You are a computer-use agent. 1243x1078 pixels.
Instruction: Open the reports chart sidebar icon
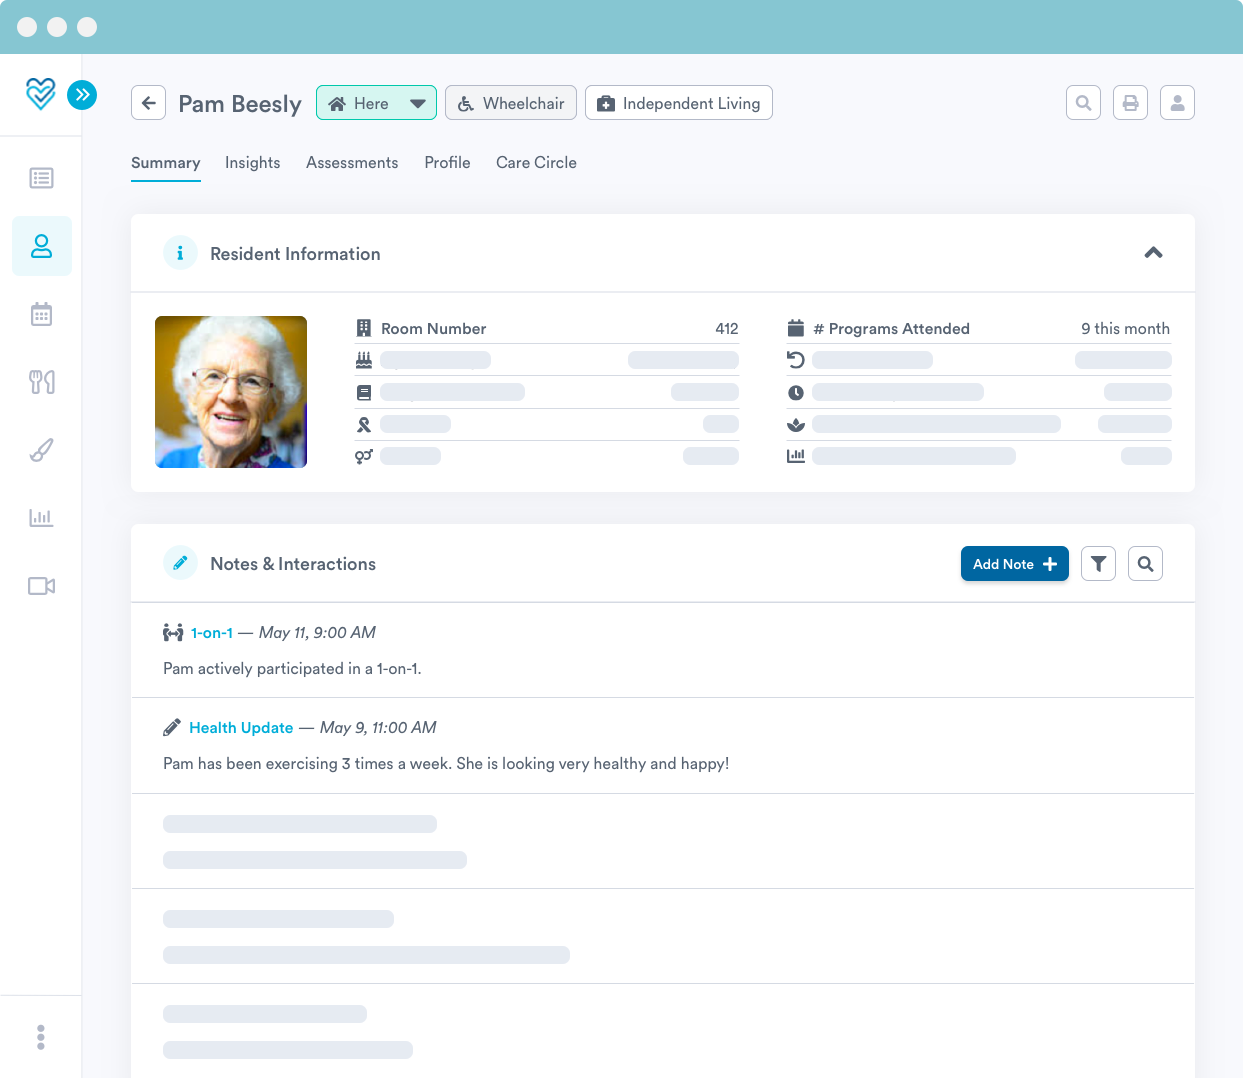tap(41, 518)
